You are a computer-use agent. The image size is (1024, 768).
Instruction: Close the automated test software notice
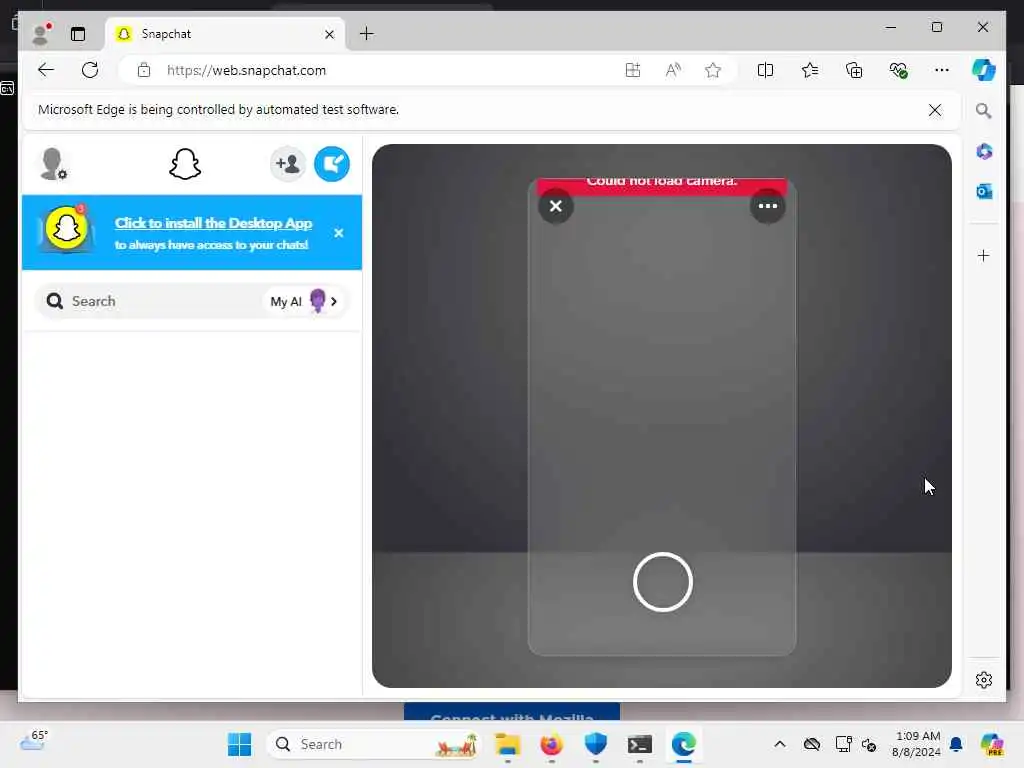pyautogui.click(x=935, y=110)
